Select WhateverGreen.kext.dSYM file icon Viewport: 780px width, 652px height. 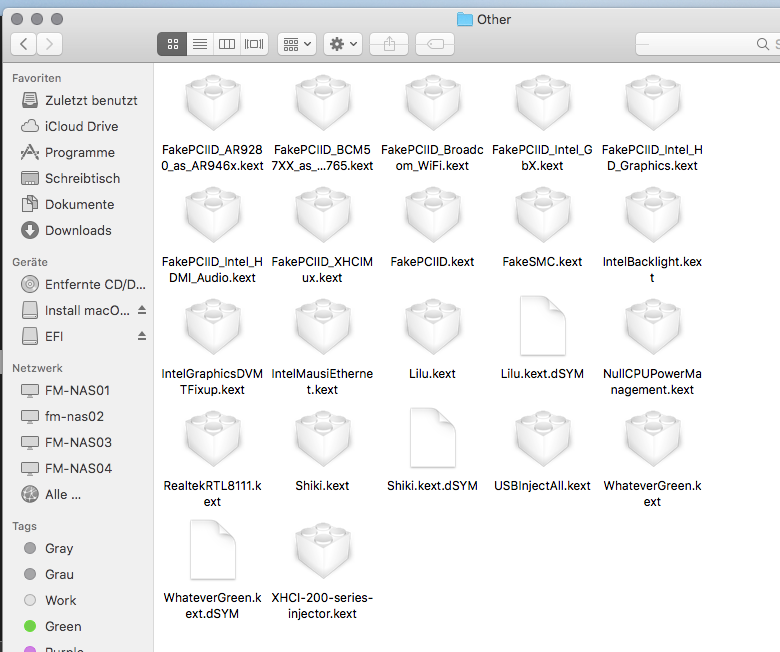[213, 550]
